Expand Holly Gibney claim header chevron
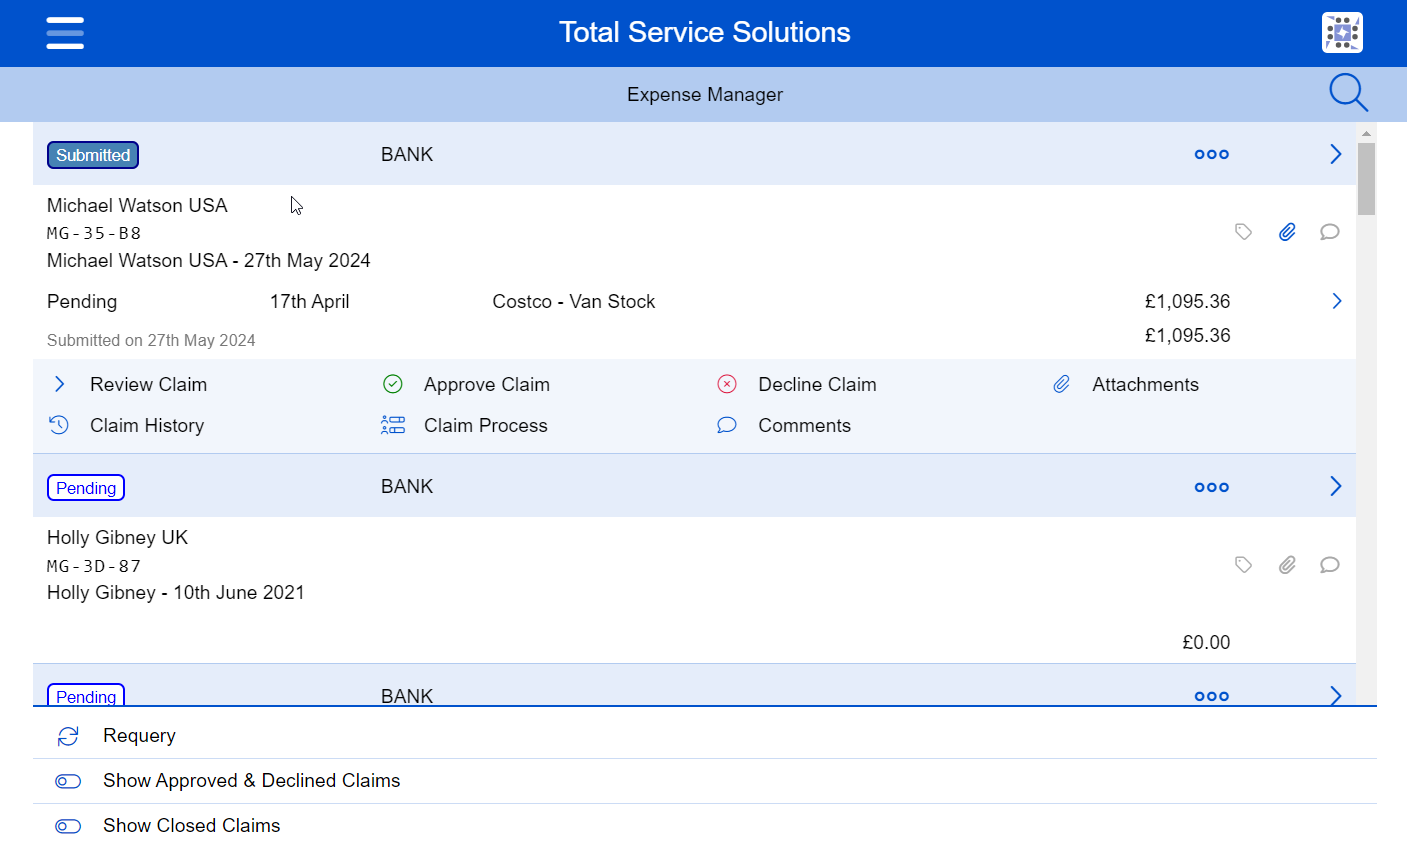1407x847 pixels. (x=1336, y=486)
